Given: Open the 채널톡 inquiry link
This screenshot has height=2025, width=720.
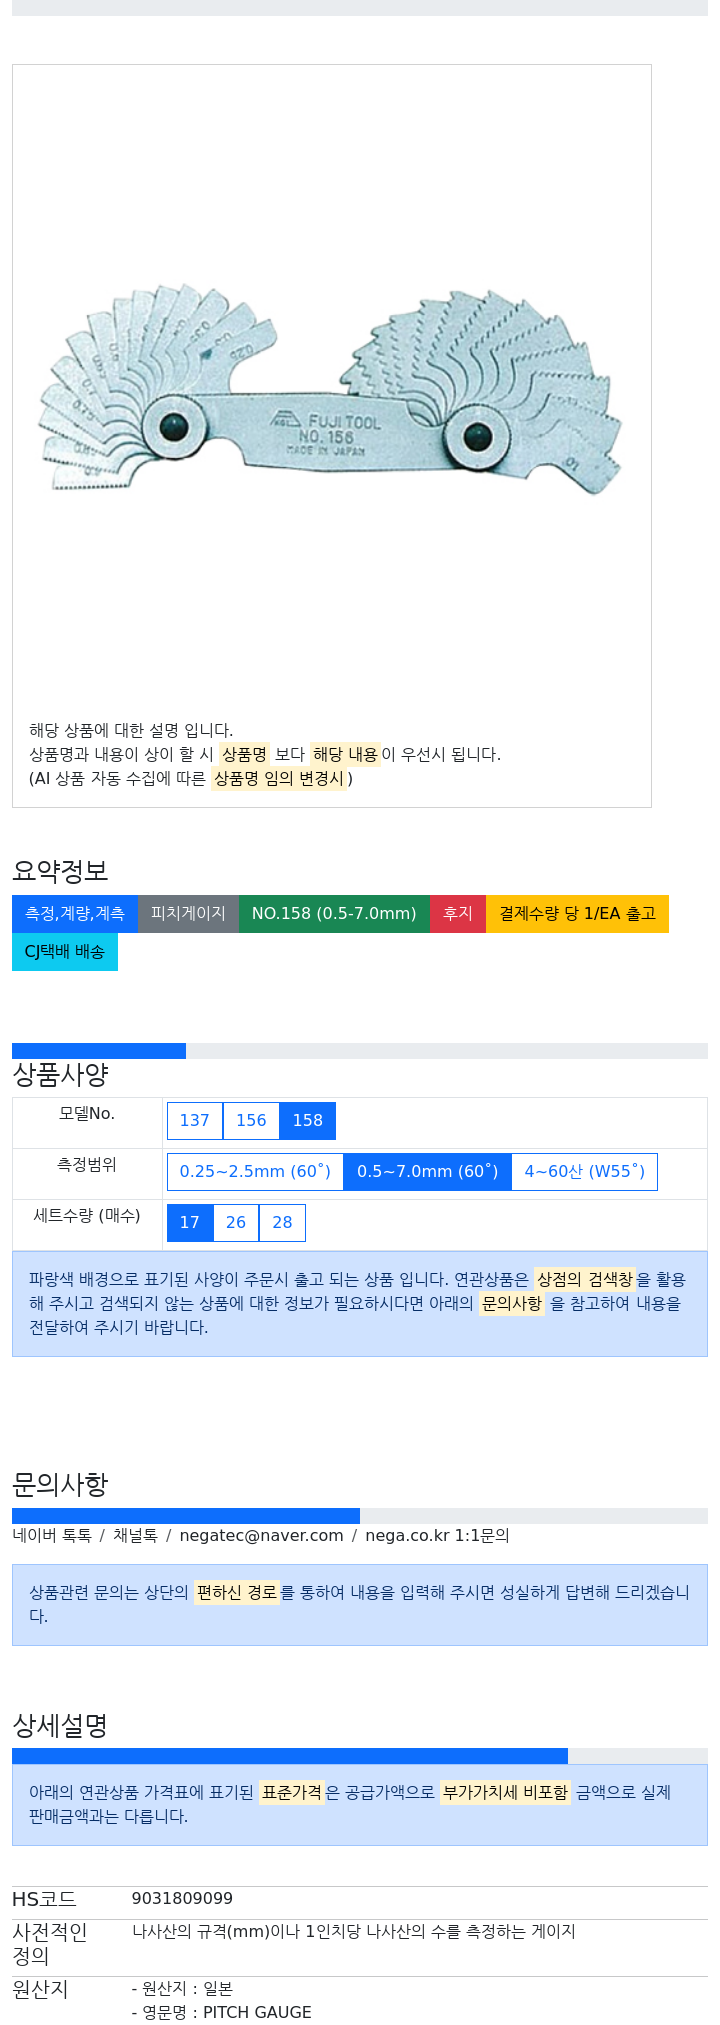Looking at the screenshot, I should point(135,1536).
